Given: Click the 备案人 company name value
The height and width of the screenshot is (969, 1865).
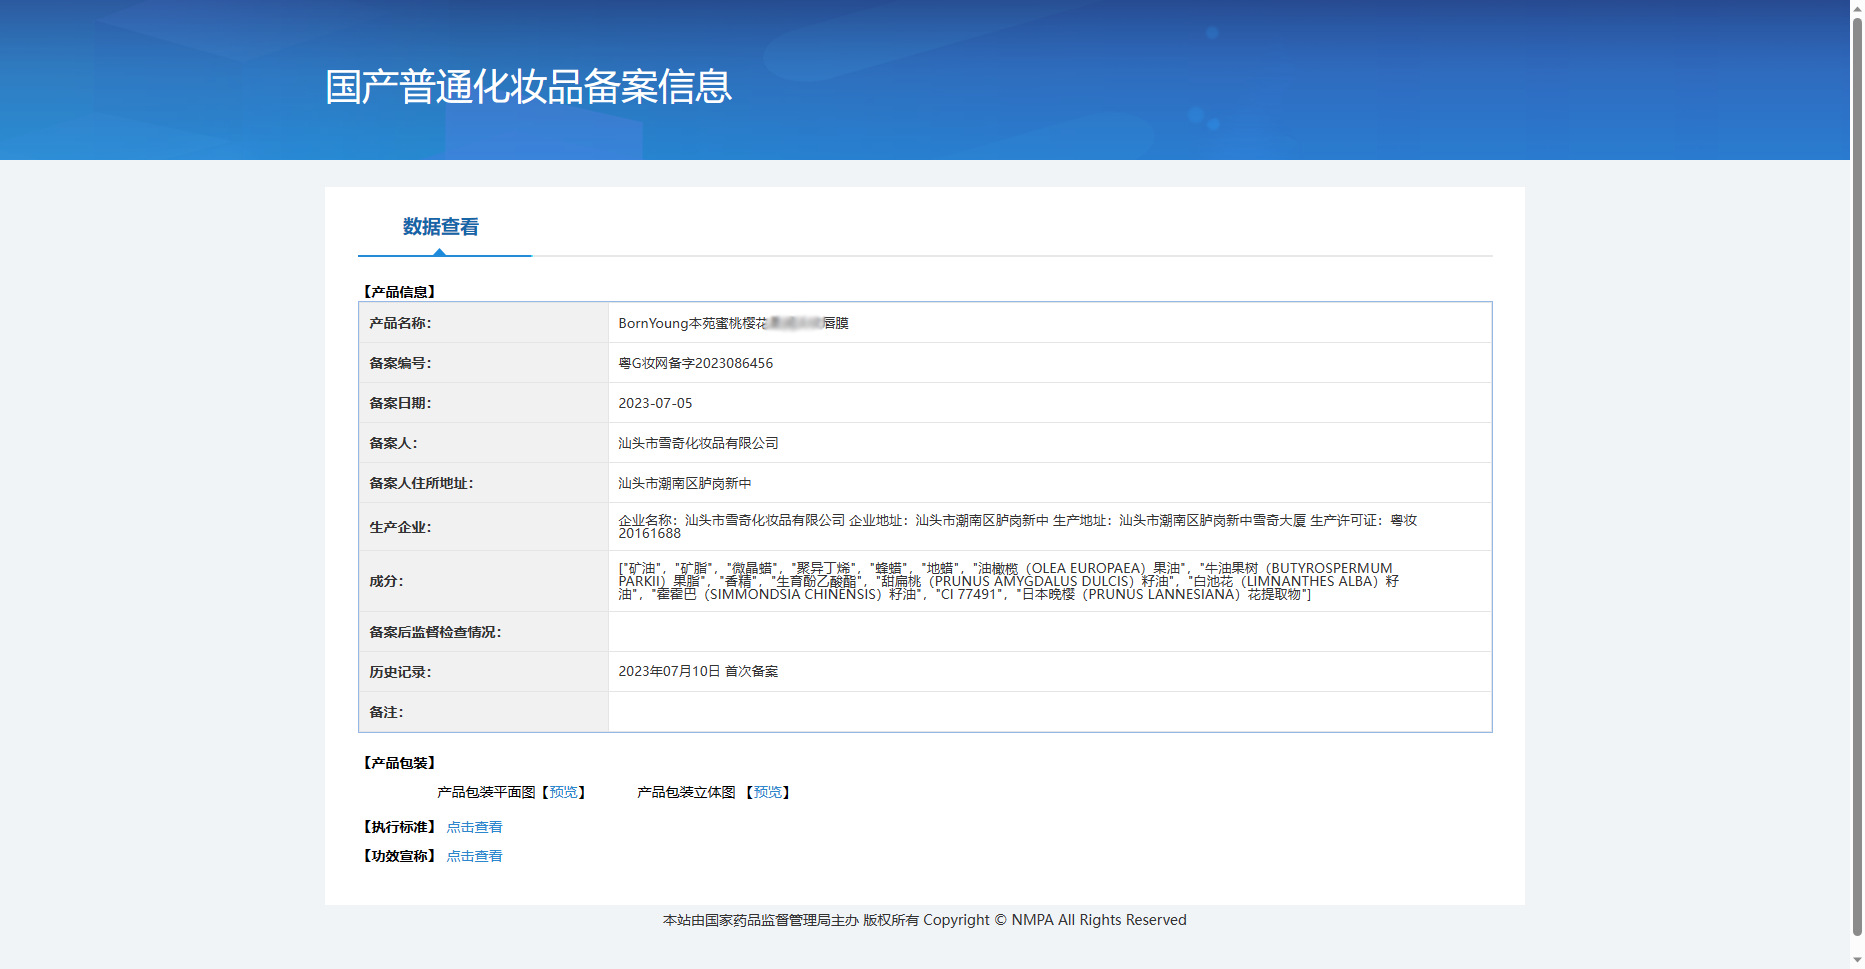Looking at the screenshot, I should click(698, 443).
